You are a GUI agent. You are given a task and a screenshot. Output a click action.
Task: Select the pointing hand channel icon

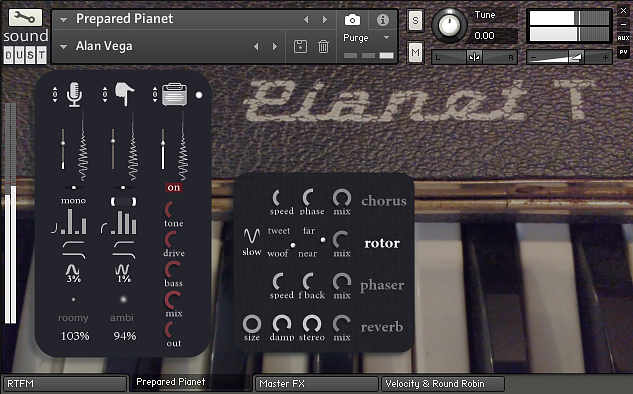click(125, 94)
